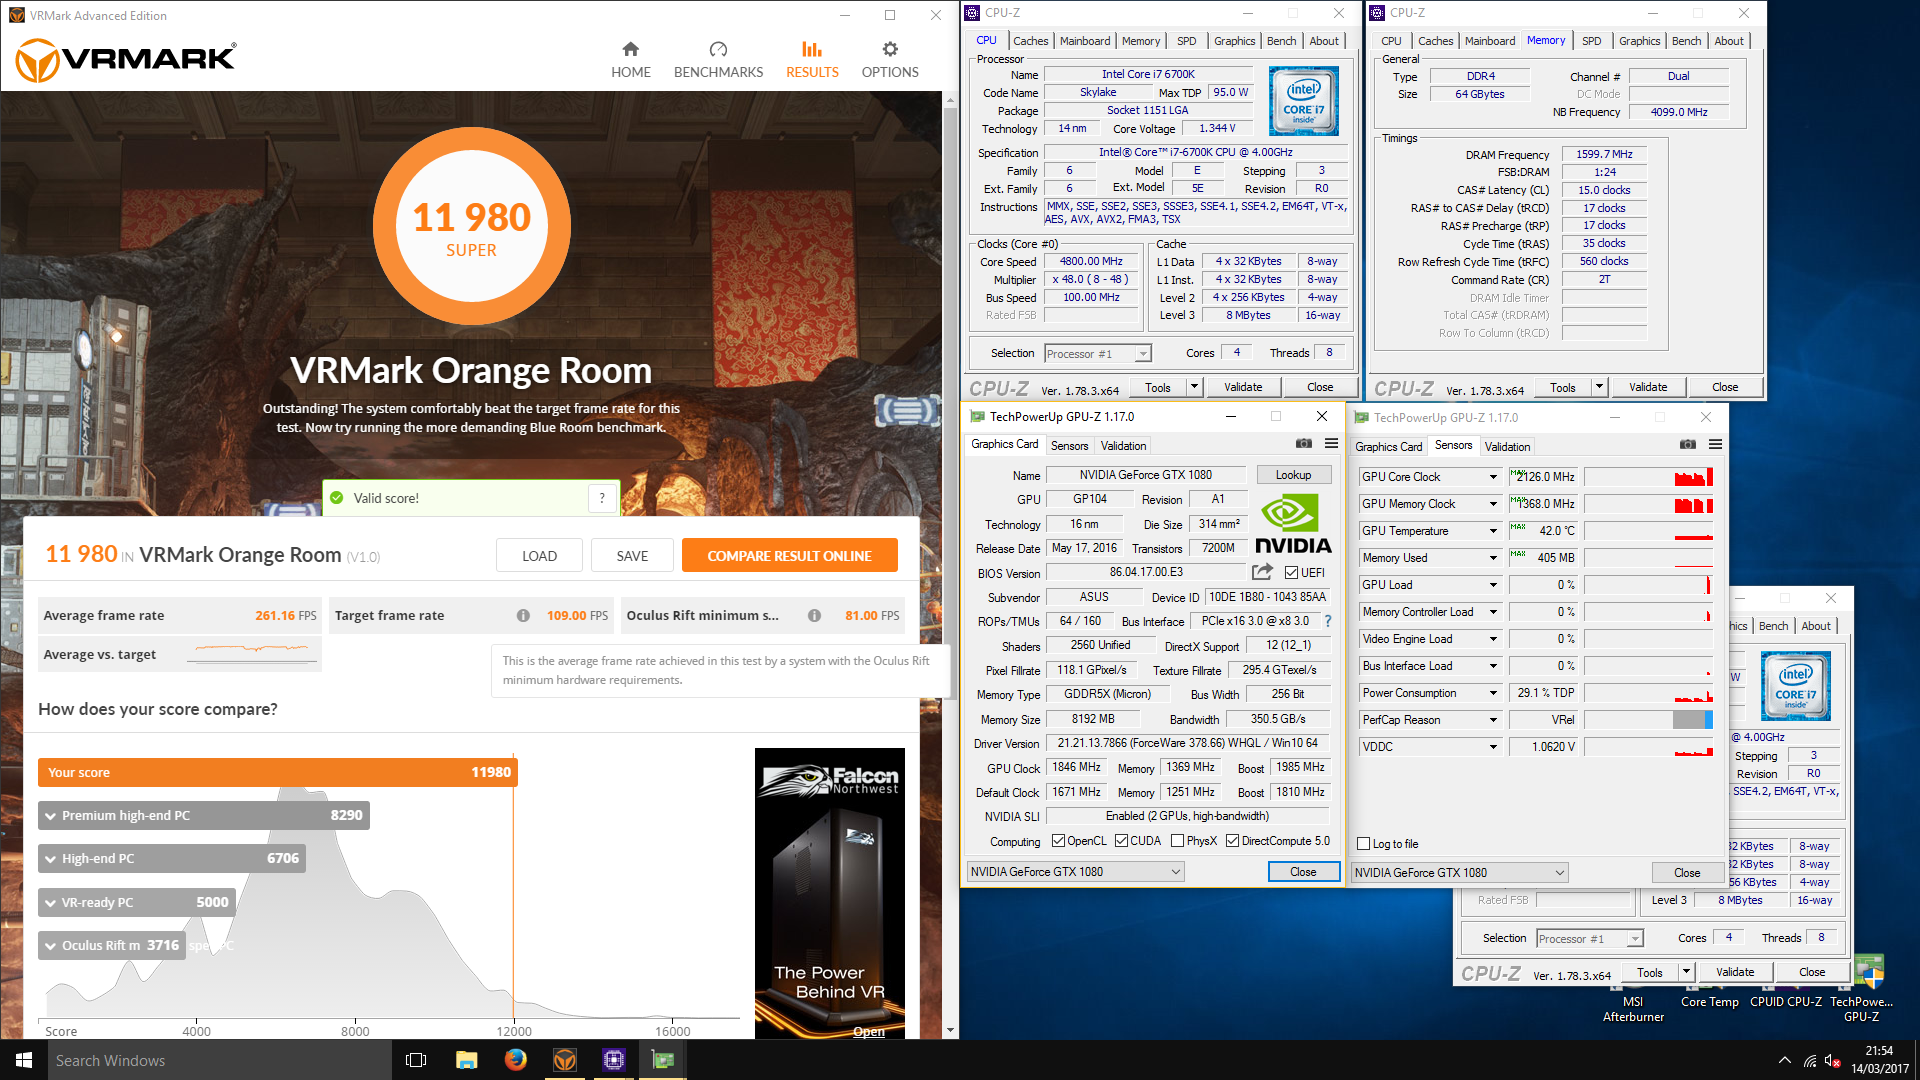Click the valid score help question mark
This screenshot has width=1920, height=1080.
point(602,498)
